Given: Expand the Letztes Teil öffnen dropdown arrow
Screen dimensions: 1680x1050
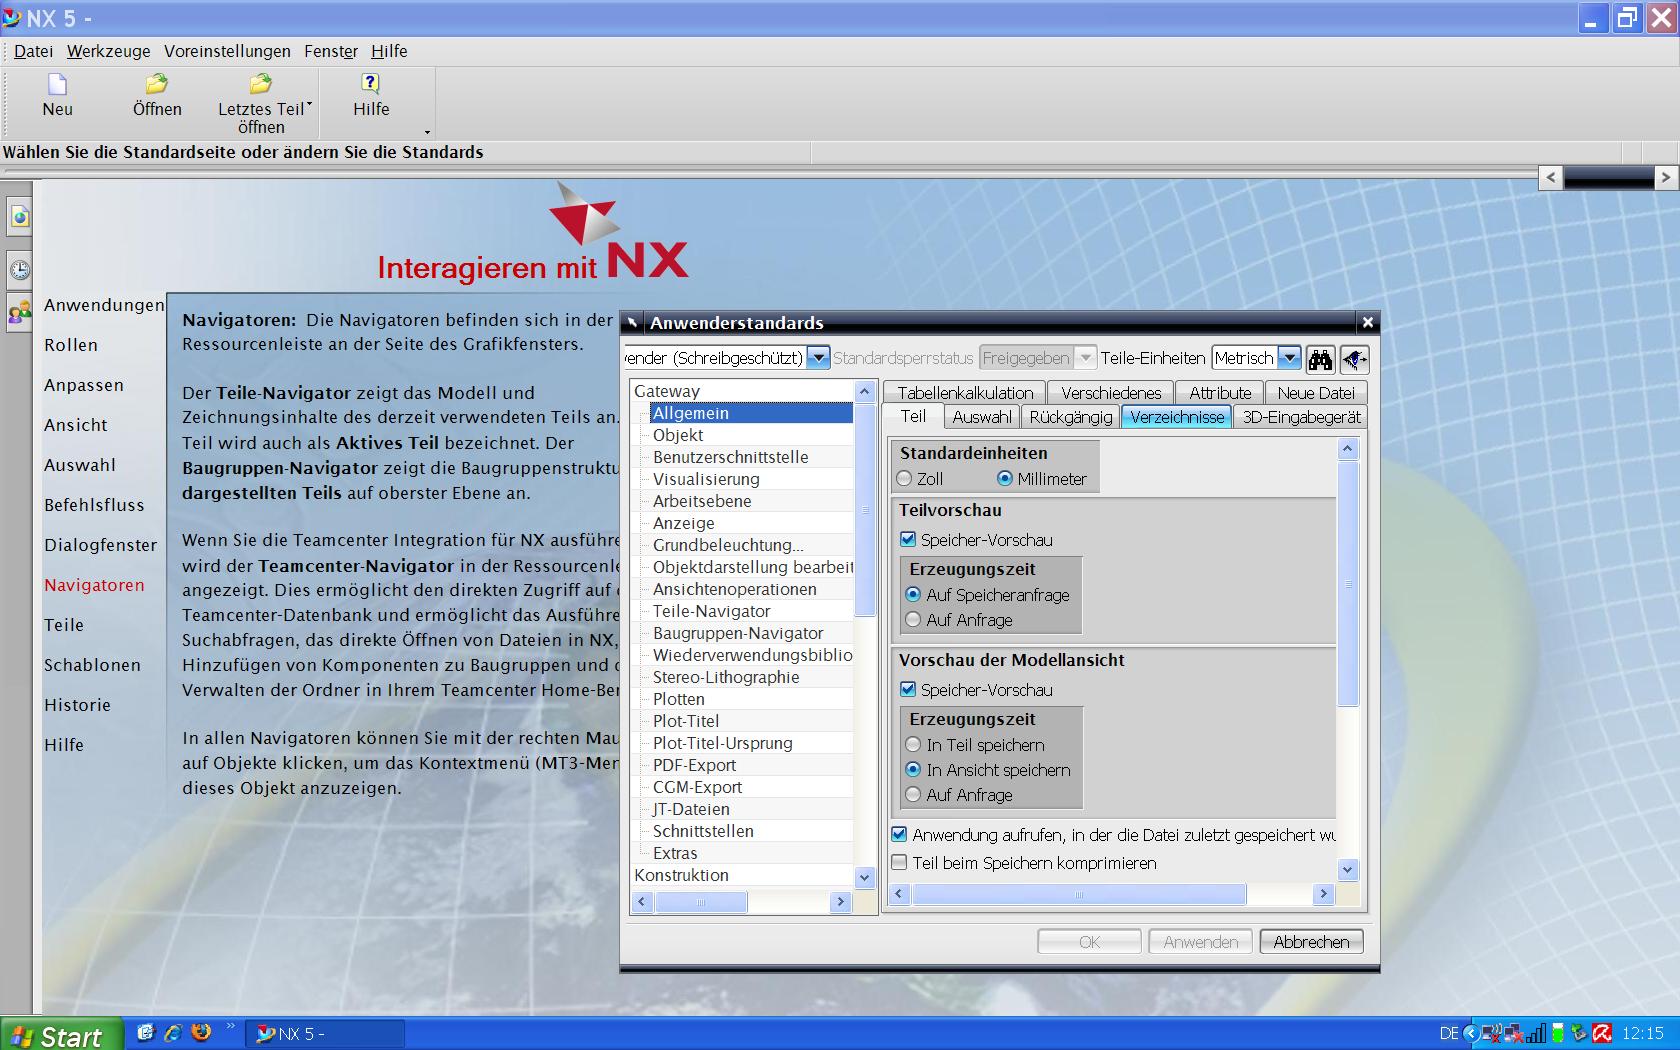Looking at the screenshot, I should point(309,104).
